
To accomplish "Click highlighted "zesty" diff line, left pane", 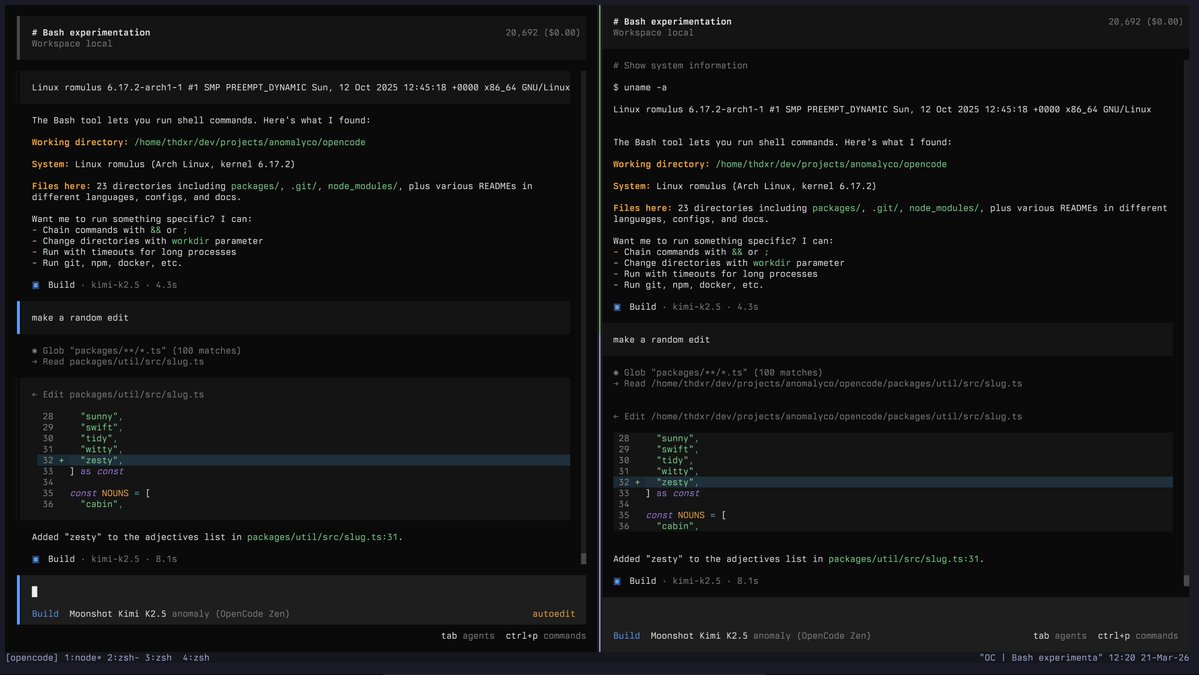I will (304, 460).
